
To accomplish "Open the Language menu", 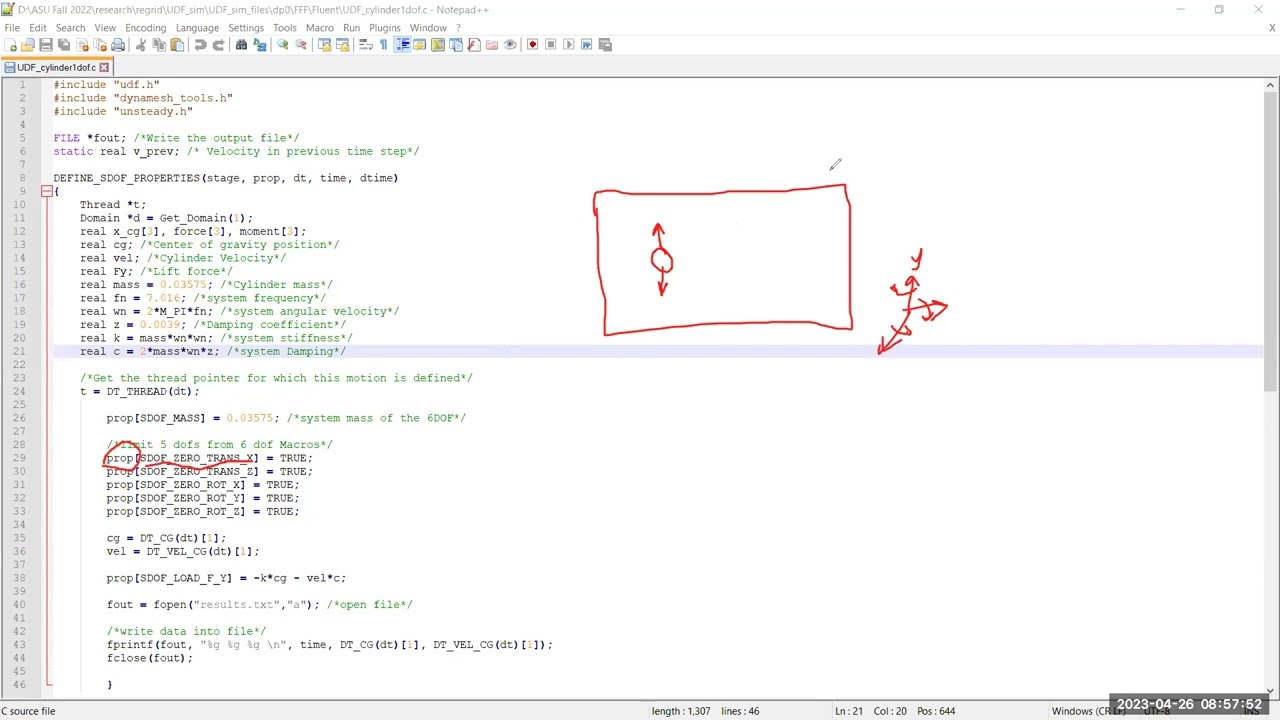I will [197, 28].
